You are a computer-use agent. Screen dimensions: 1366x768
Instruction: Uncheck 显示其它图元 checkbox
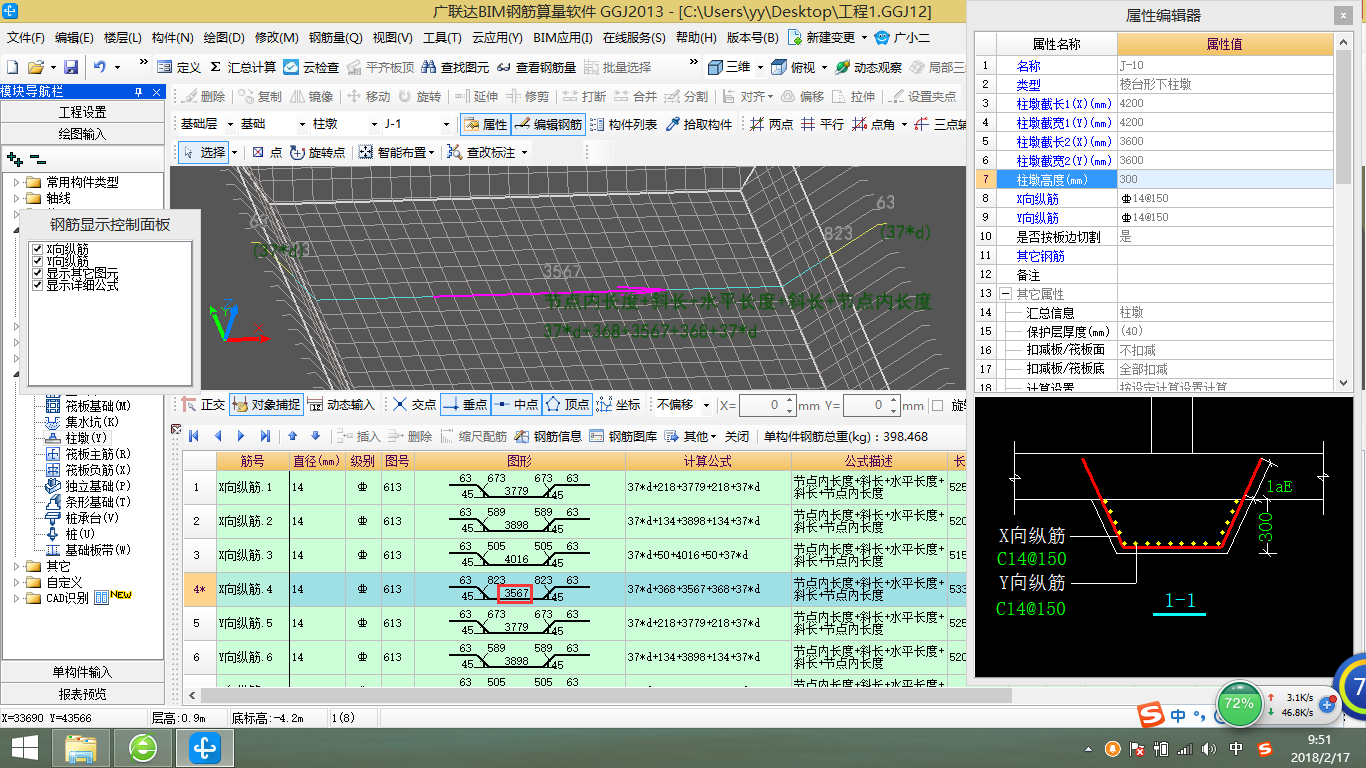tap(38, 273)
